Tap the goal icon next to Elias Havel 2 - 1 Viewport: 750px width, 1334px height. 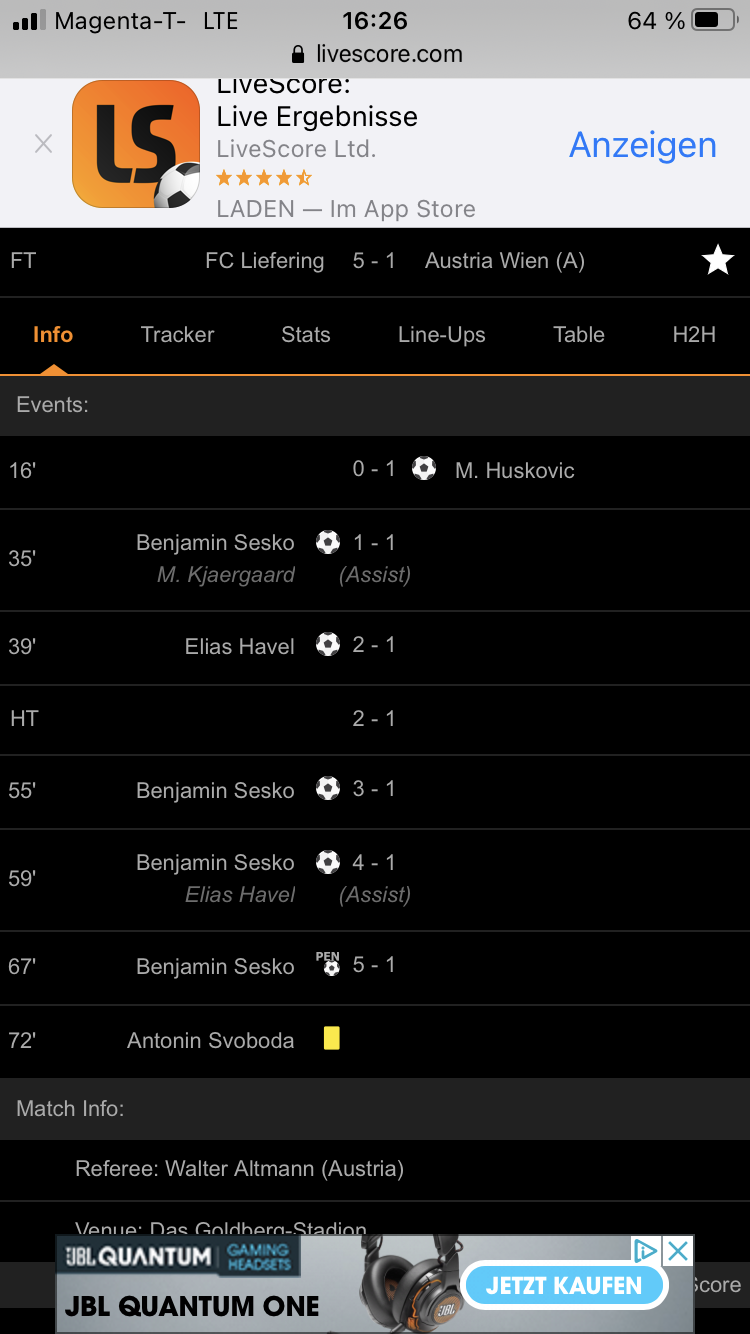click(x=328, y=645)
